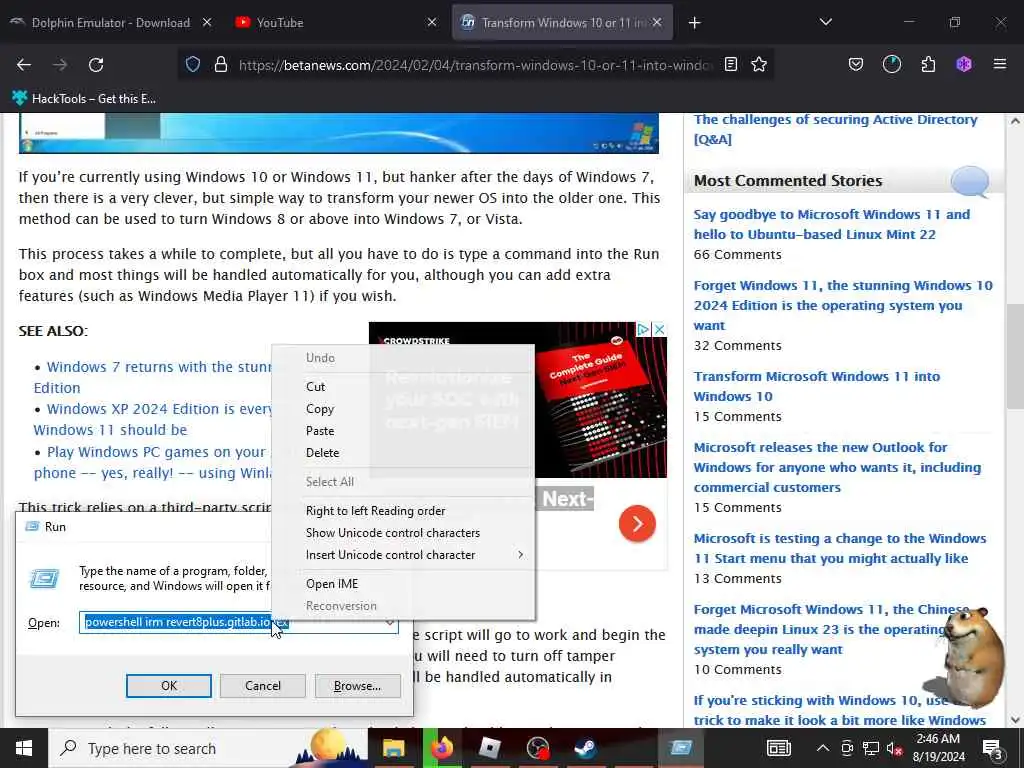The width and height of the screenshot is (1024, 768).
Task: Expand the Run dialog Open dropdown arrow
Action: (x=390, y=622)
